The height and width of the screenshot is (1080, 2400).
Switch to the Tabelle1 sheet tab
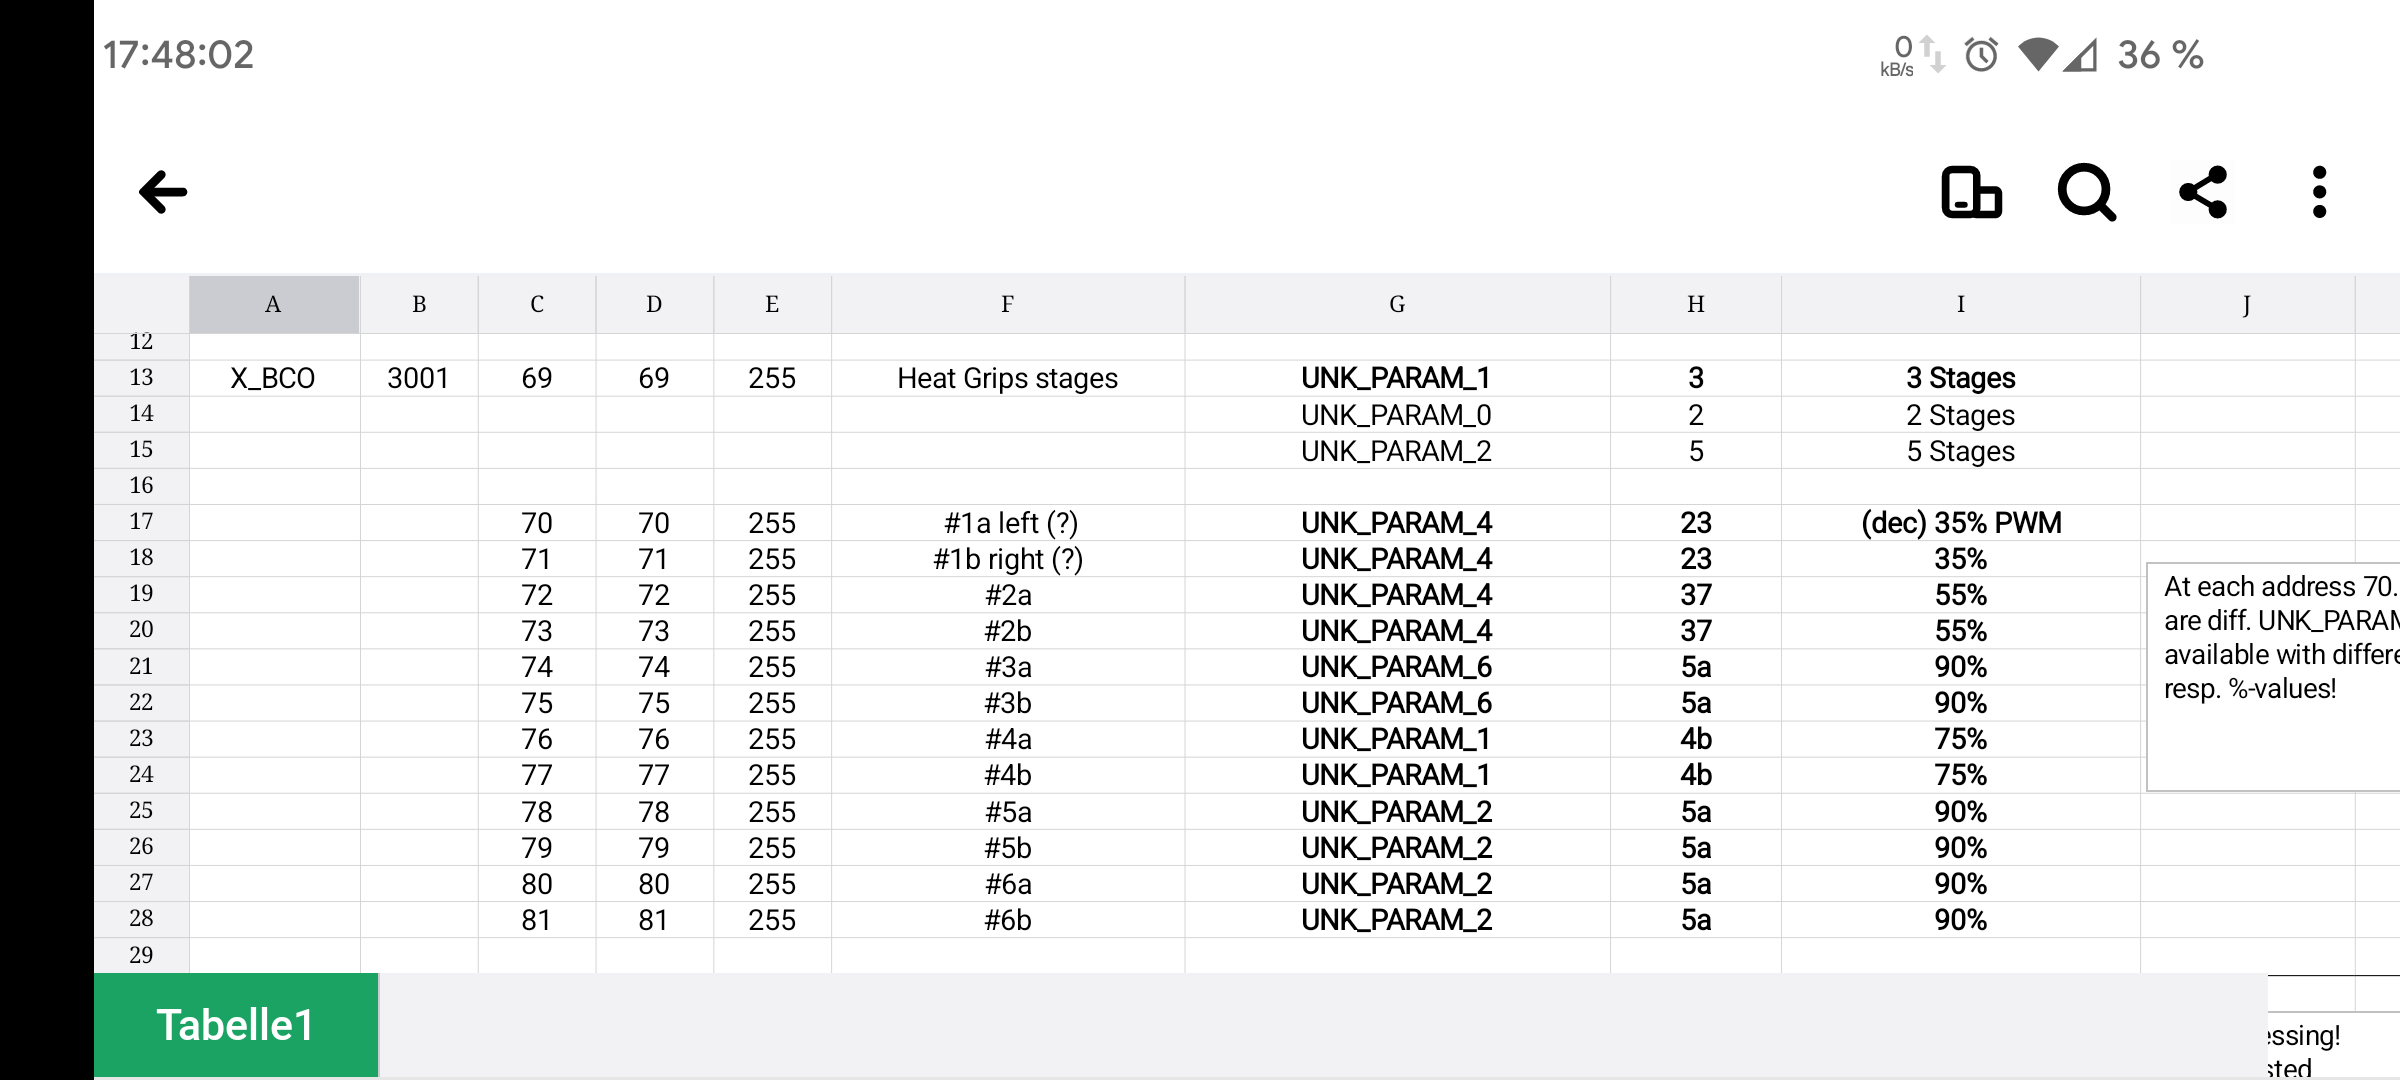tap(236, 1025)
